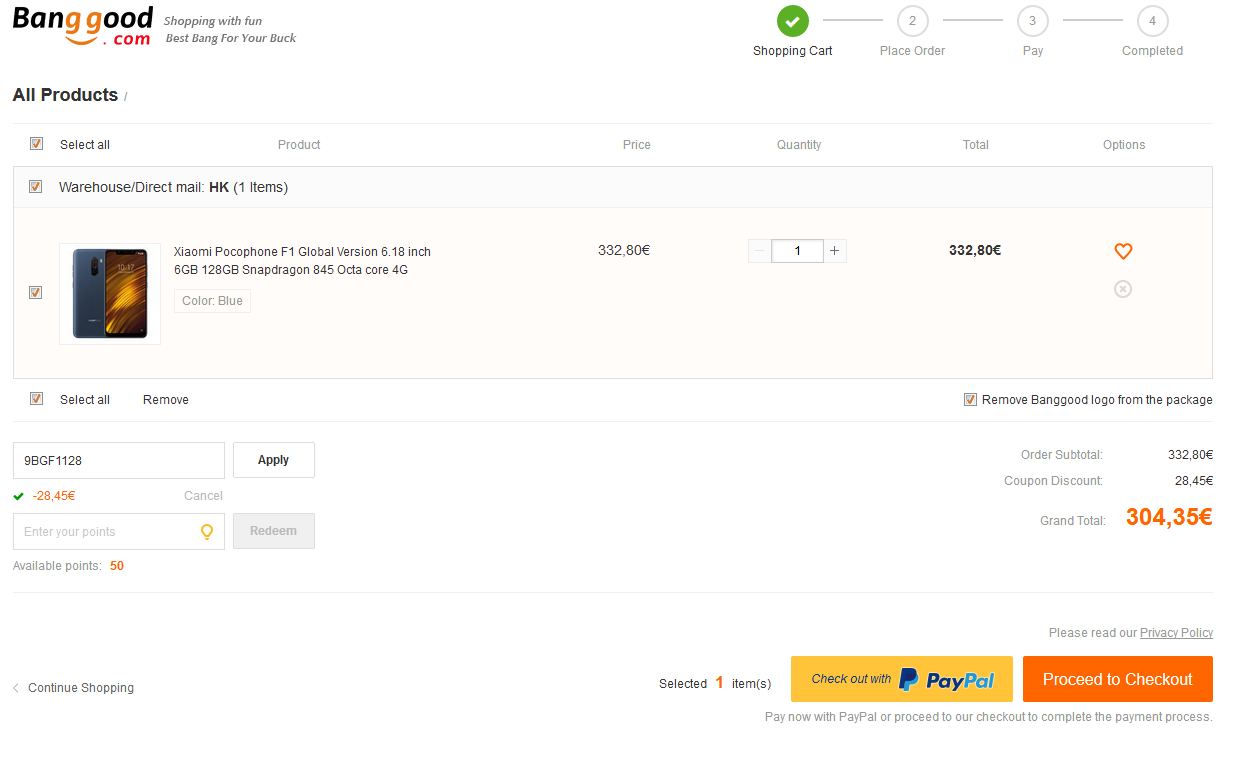
Task: Open the Pocophone F1 product thumbnail
Action: coord(110,294)
